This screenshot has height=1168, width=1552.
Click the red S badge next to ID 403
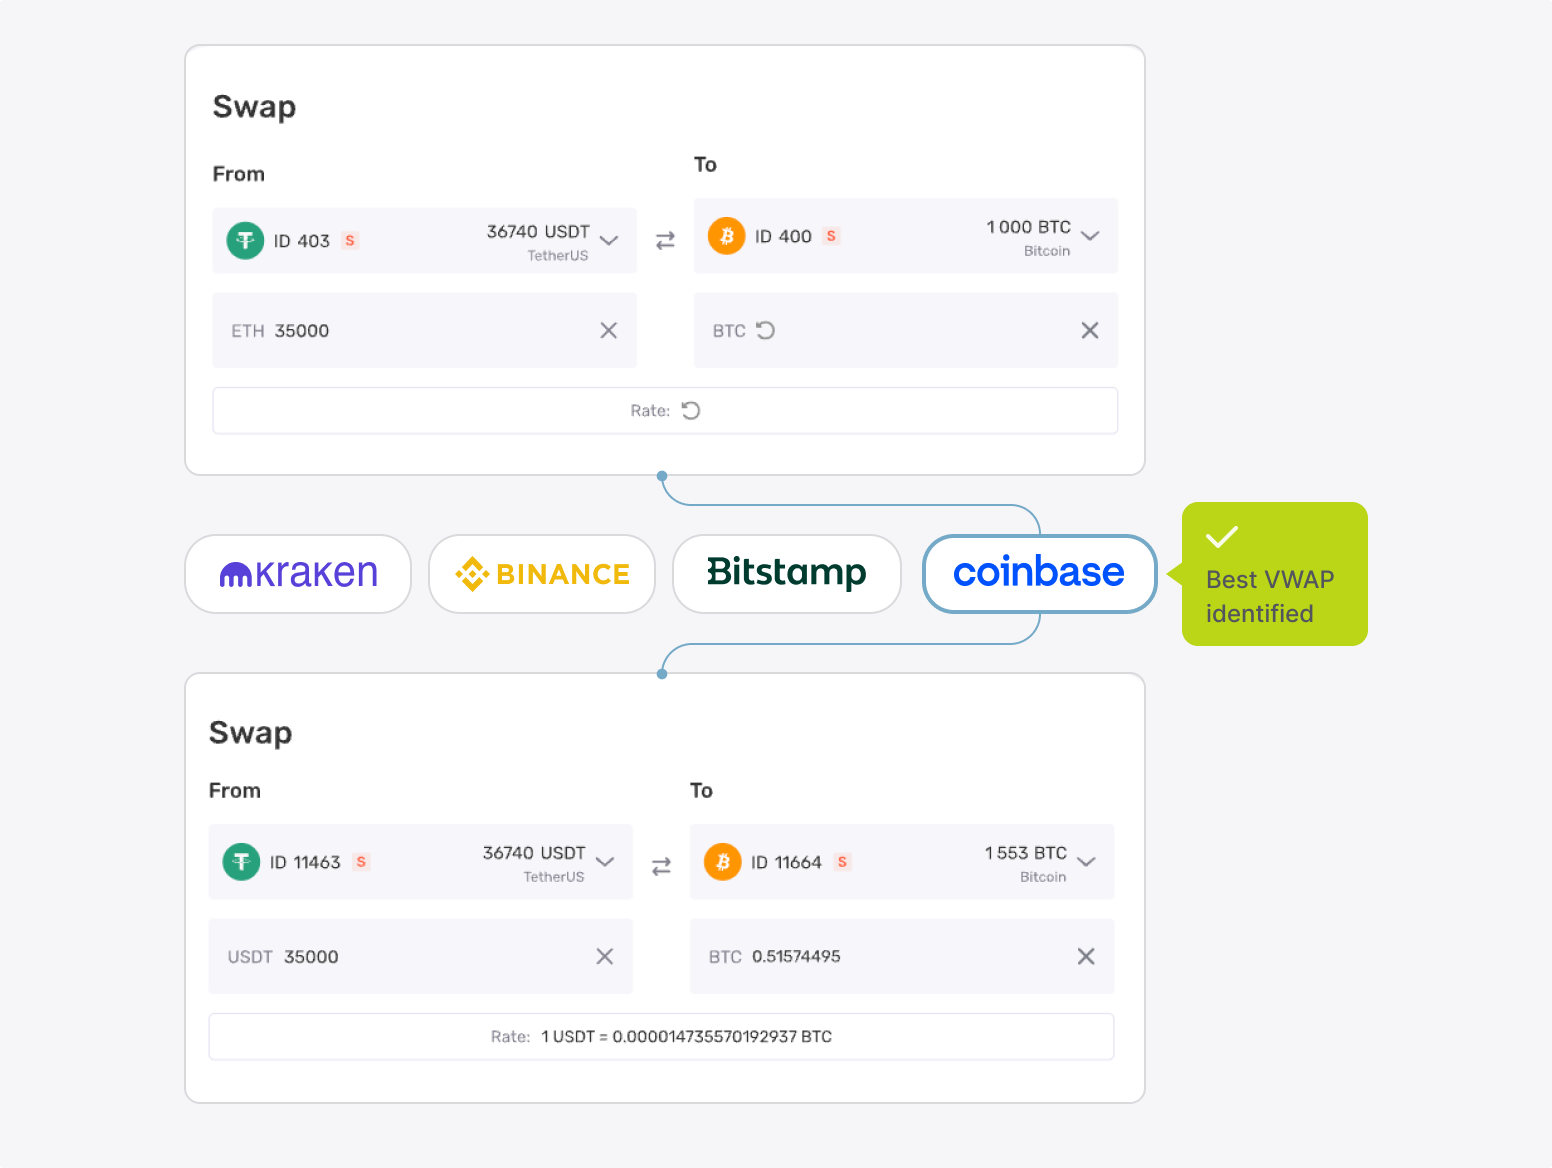tap(350, 241)
